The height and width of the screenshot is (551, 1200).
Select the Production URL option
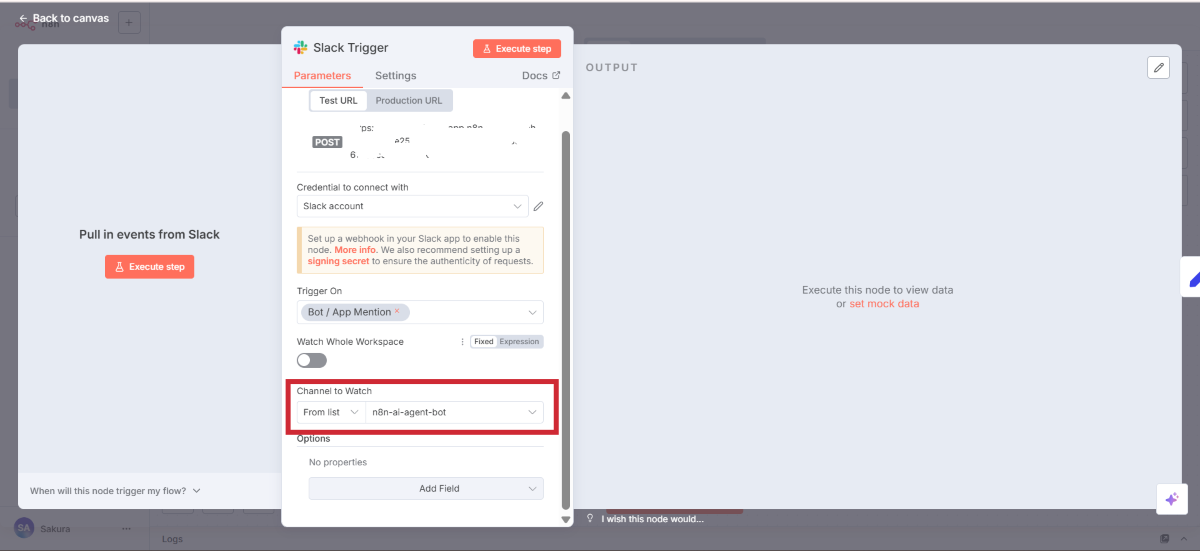point(409,101)
